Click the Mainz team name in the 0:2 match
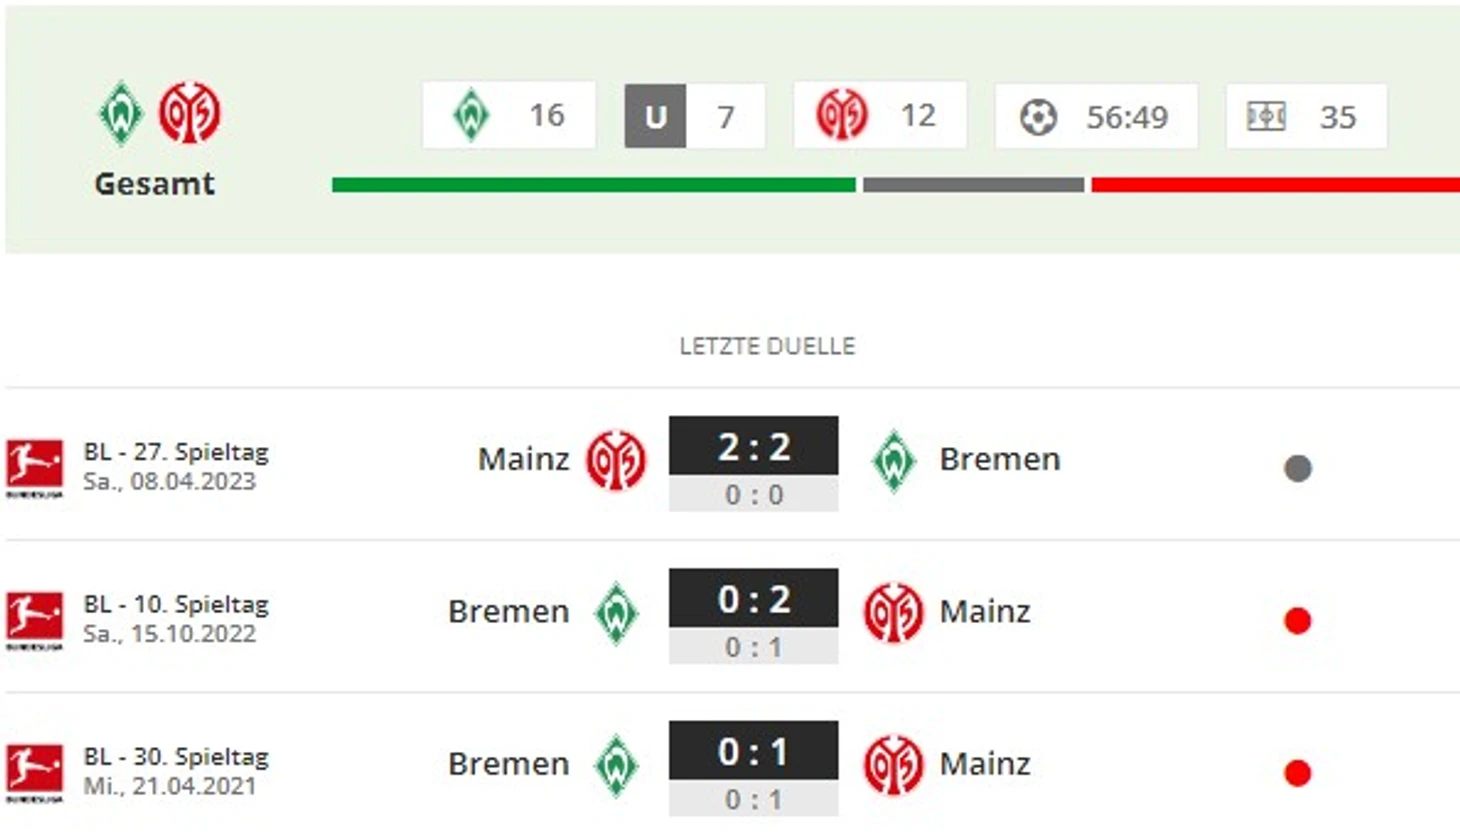This screenshot has height=838, width=1460. (x=984, y=611)
